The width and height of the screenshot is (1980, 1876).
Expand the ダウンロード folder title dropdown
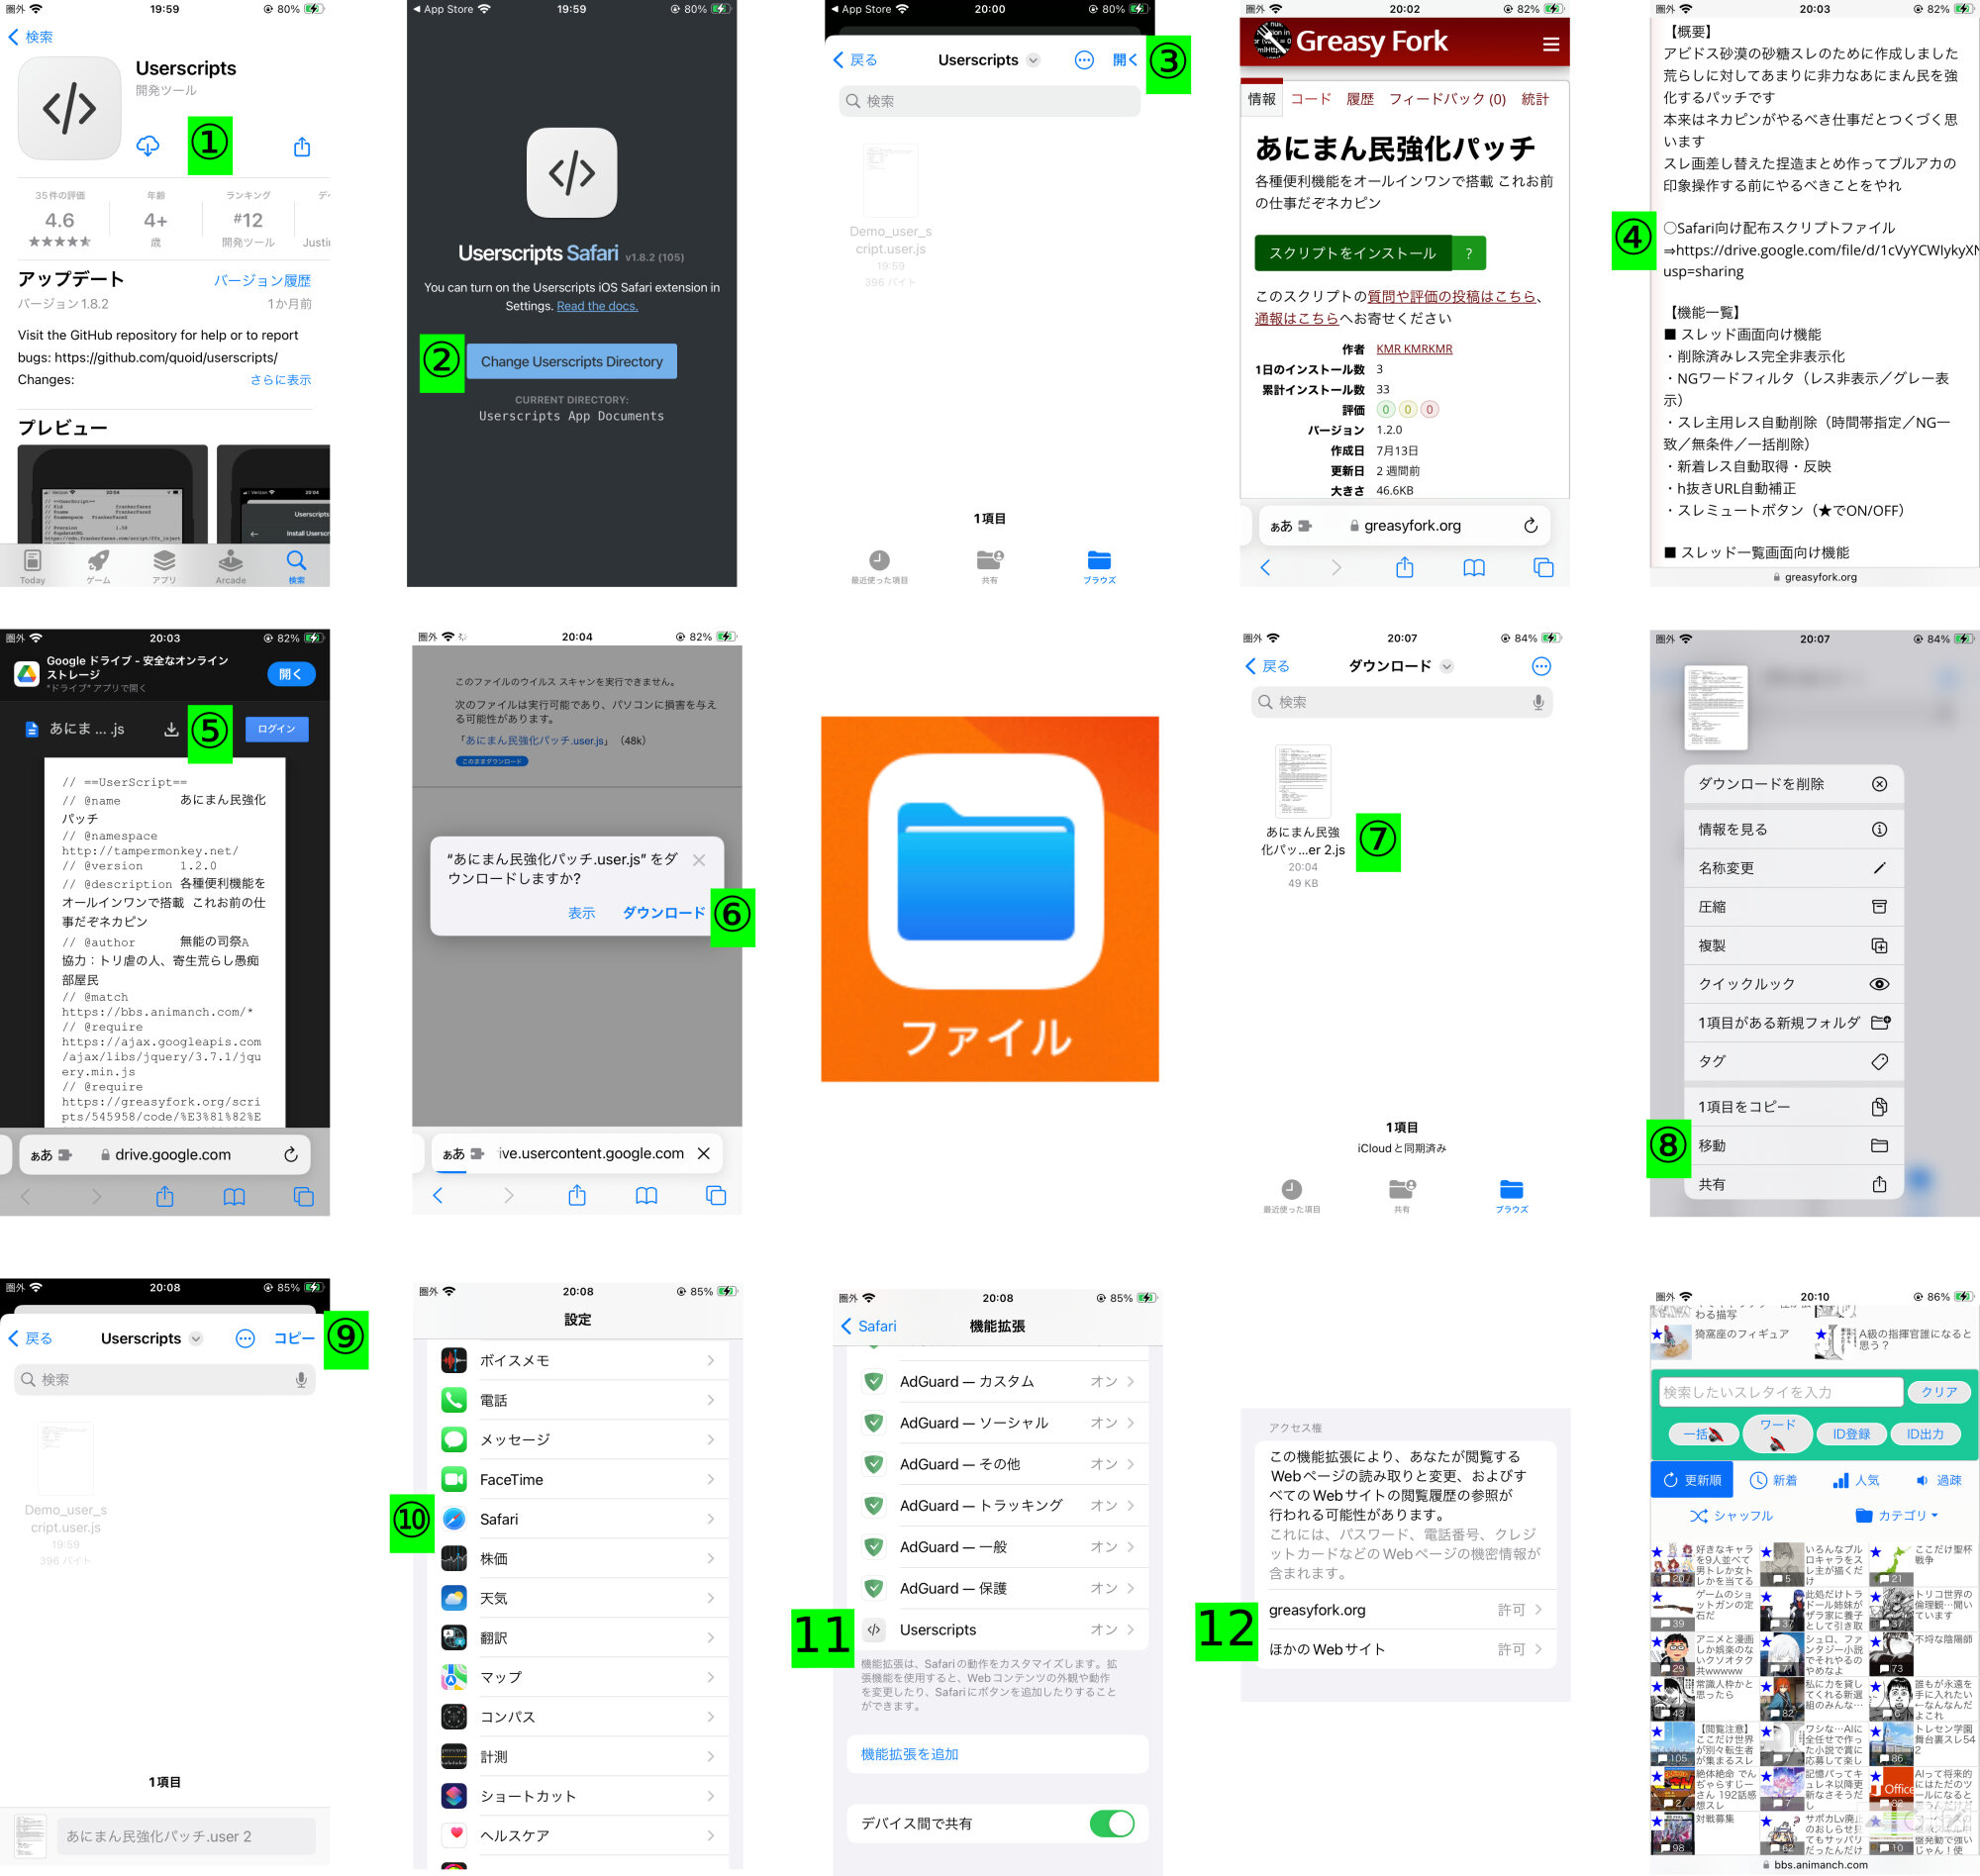[x=1447, y=666]
